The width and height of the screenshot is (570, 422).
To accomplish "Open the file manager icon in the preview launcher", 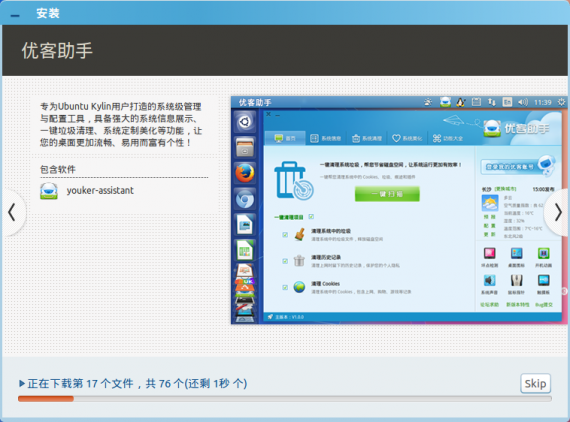I will (245, 147).
